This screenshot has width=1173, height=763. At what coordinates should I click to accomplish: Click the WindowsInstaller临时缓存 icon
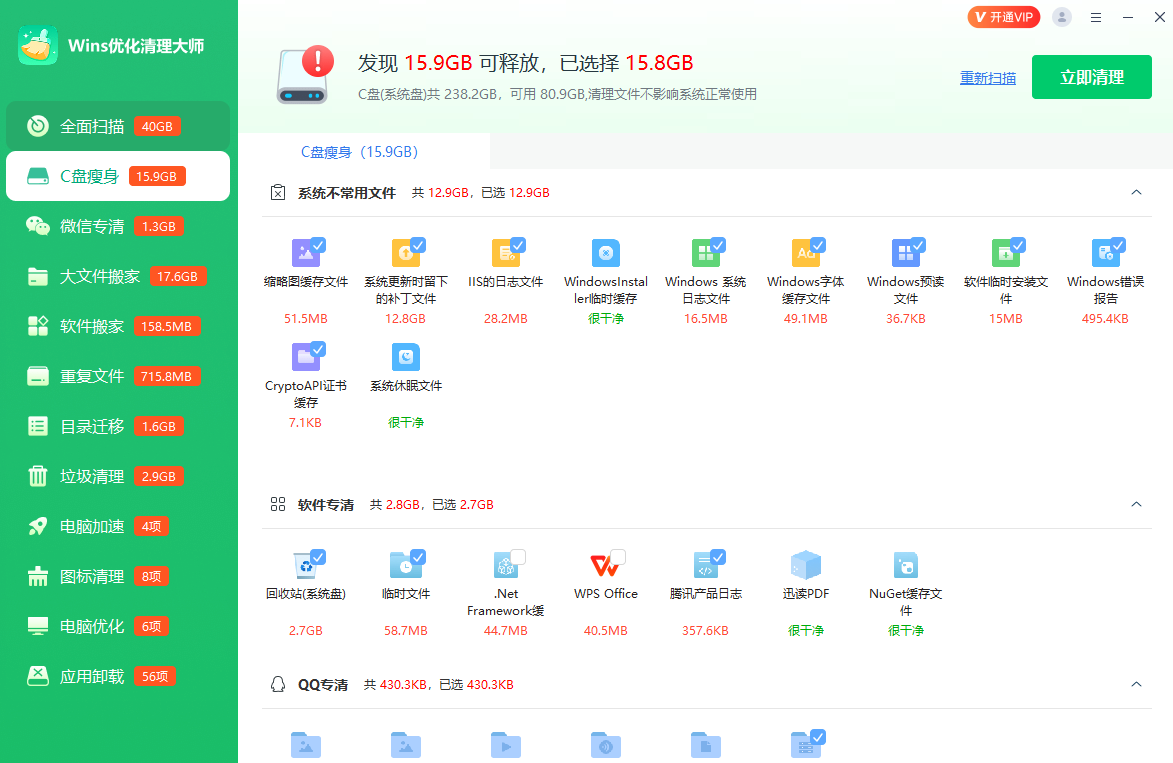coord(605,254)
